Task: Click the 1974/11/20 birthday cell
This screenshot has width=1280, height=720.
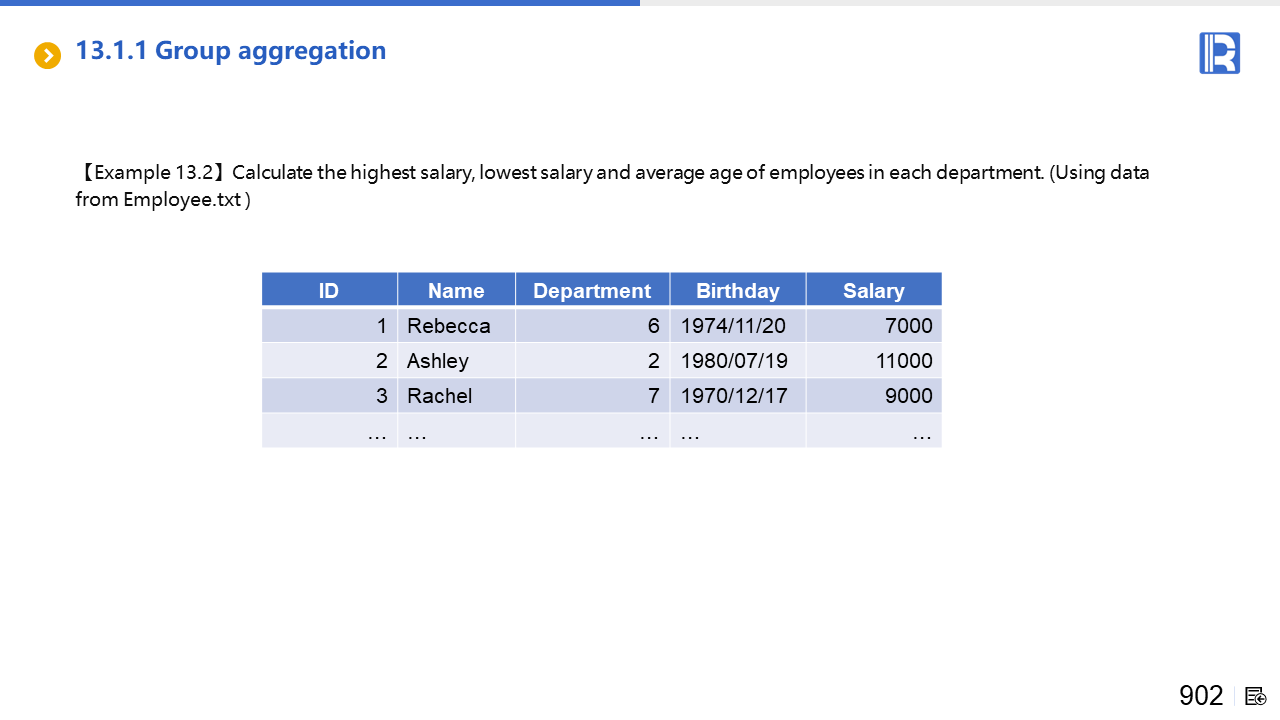Action: pos(734,326)
